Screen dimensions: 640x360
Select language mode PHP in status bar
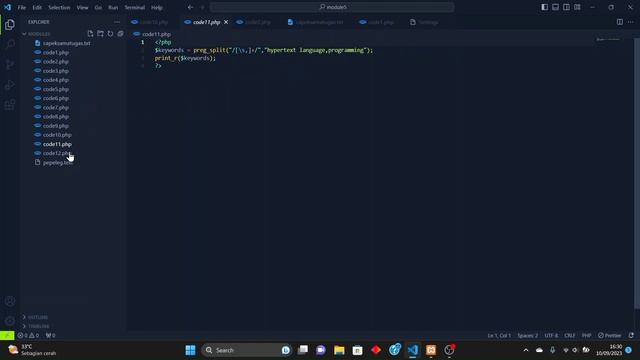click(x=587, y=336)
